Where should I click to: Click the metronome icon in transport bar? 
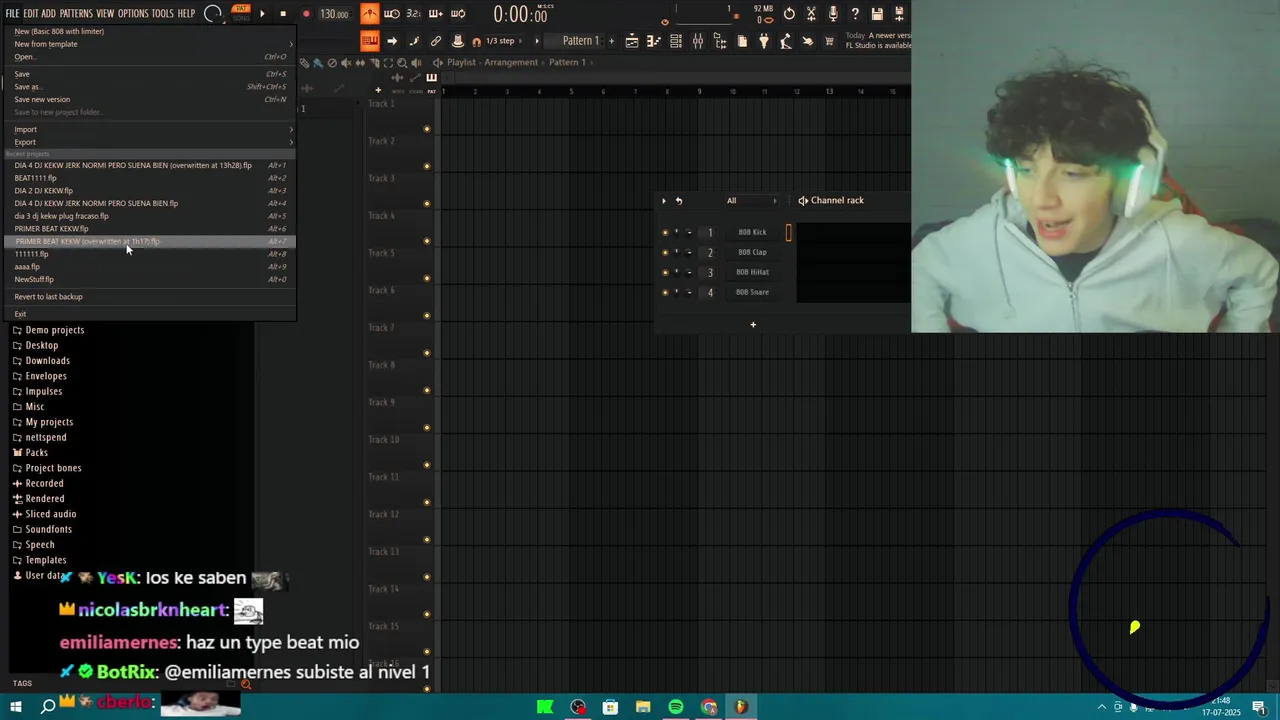370,14
